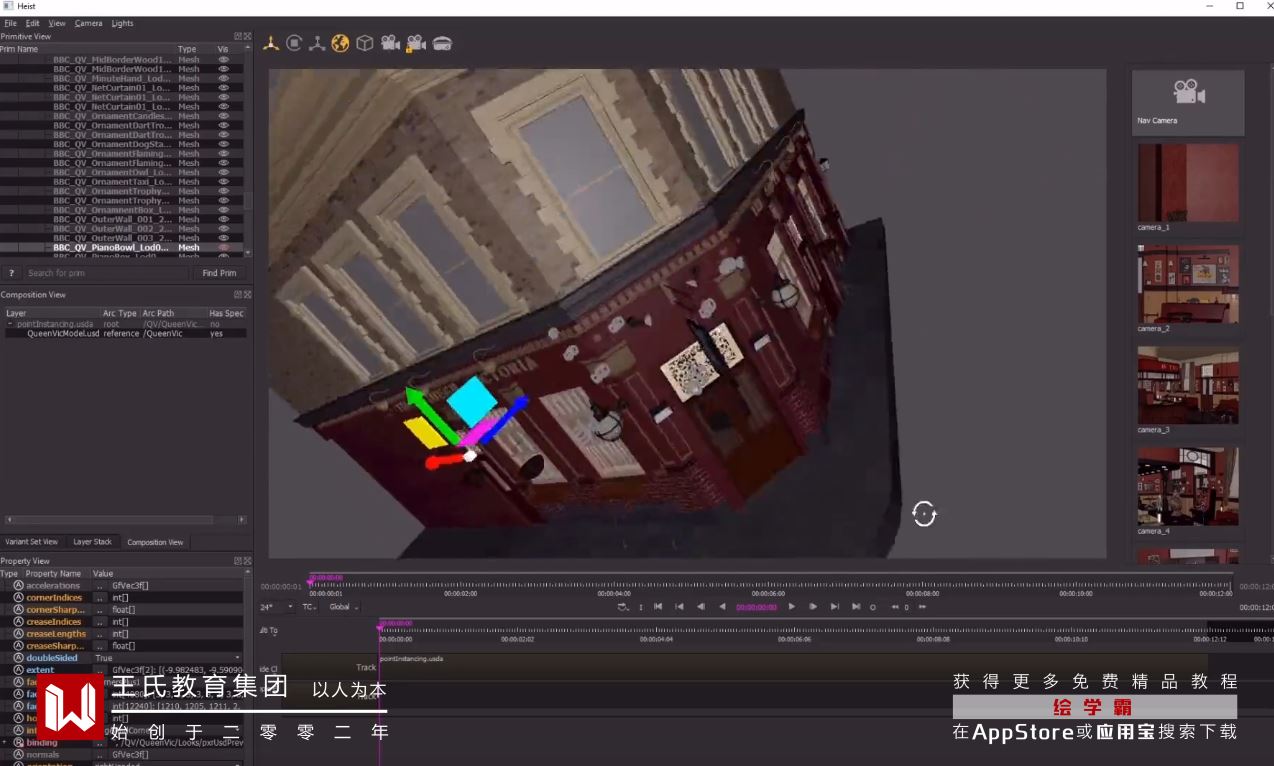The width and height of the screenshot is (1274, 766).
Task: Select the camera_4 thumbnail
Action: [x=1188, y=486]
